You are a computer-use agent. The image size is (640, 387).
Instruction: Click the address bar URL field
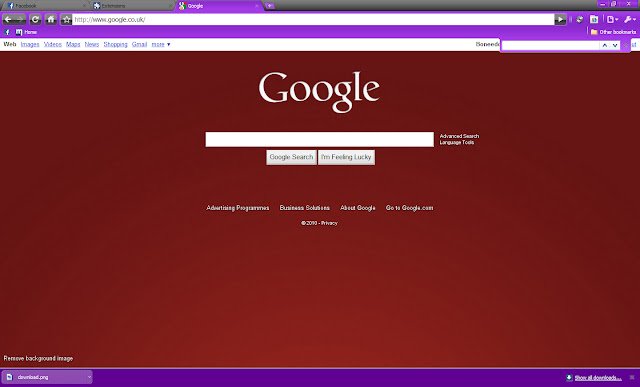tap(313, 19)
